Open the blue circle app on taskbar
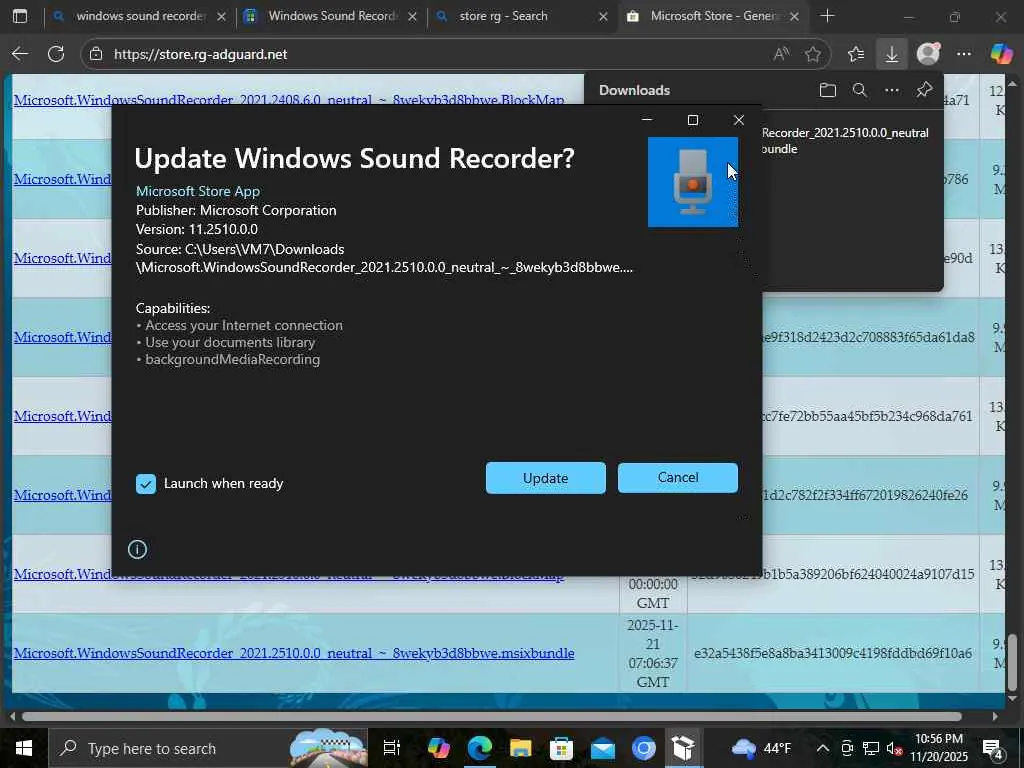Viewport: 1024px width, 768px height. [644, 748]
